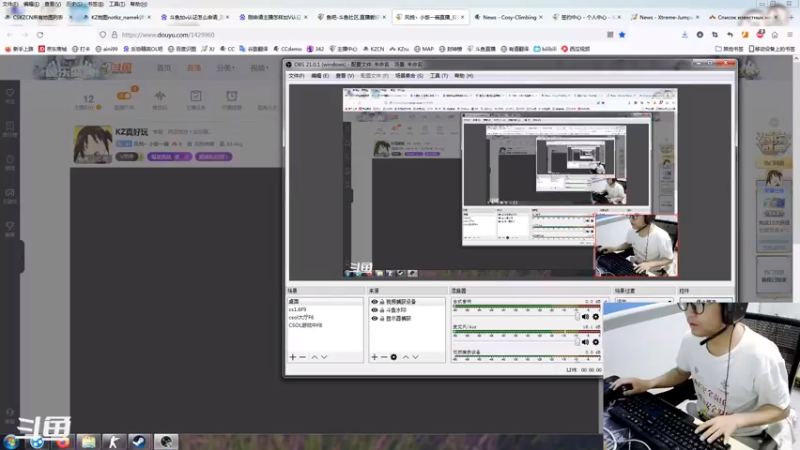Viewport: 800px width, 450px height.
Task: Click the KZ真好玩 streamer avatar
Action: 92,145
